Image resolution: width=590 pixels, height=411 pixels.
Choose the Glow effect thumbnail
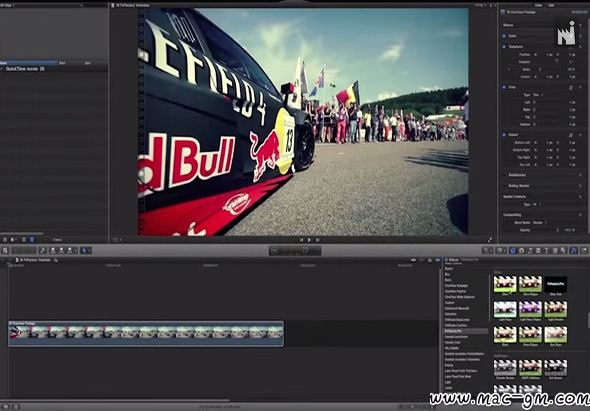(505, 284)
